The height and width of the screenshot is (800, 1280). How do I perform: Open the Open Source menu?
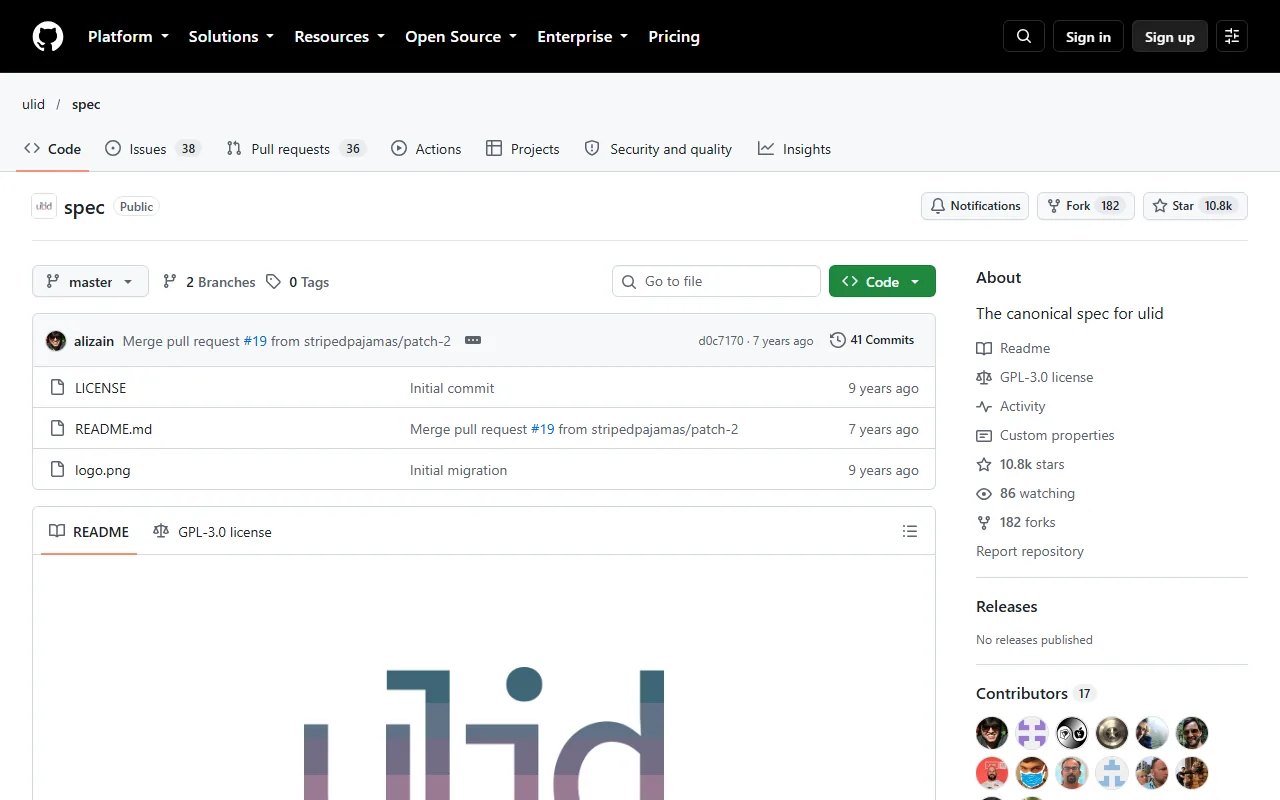pyautogui.click(x=461, y=36)
